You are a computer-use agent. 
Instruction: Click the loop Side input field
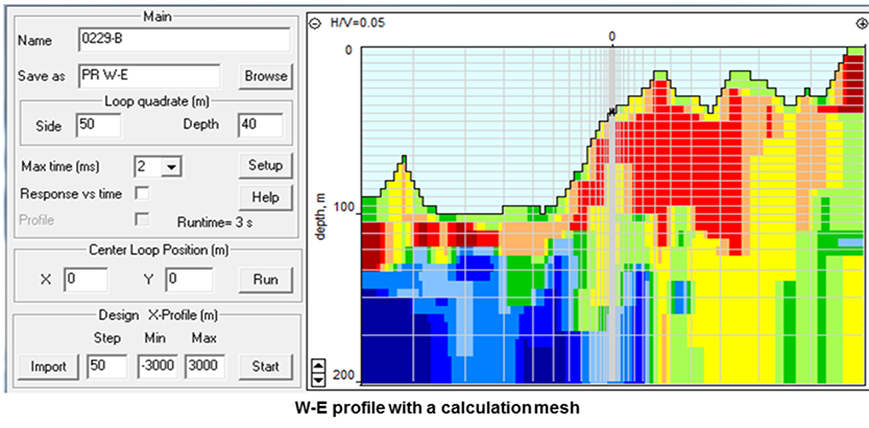click(97, 125)
